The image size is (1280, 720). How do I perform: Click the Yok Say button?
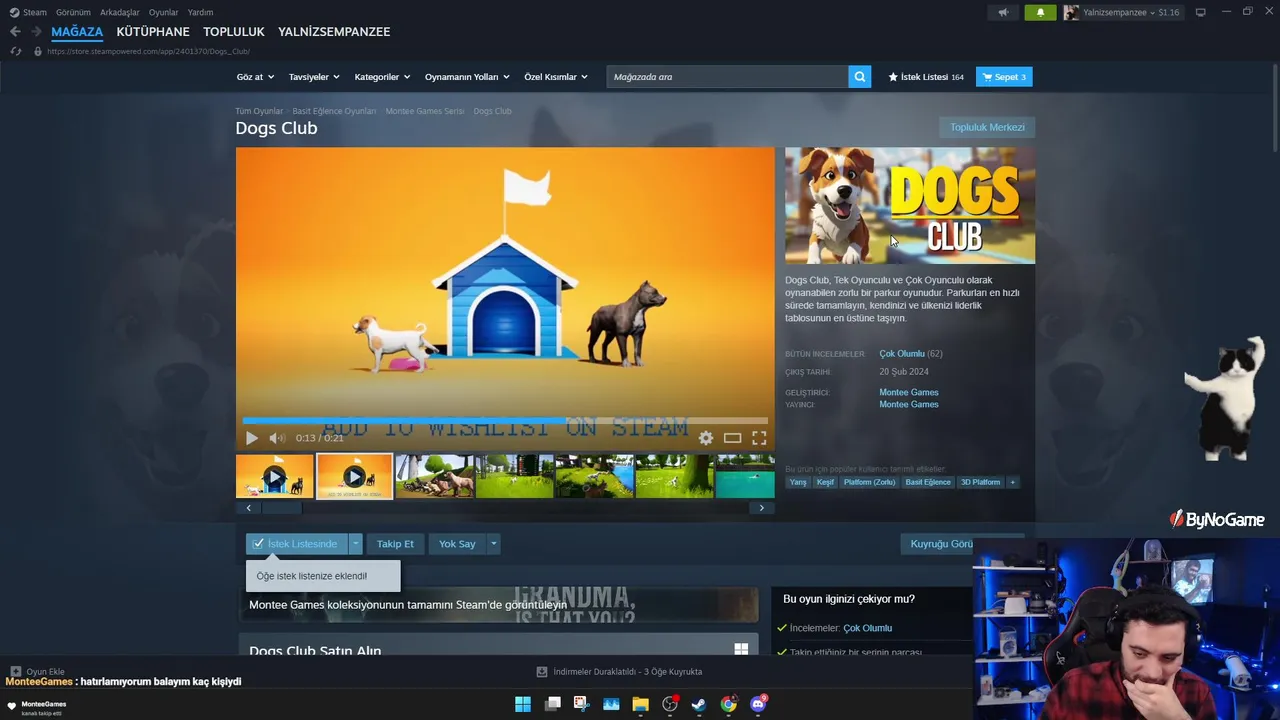coord(457,544)
